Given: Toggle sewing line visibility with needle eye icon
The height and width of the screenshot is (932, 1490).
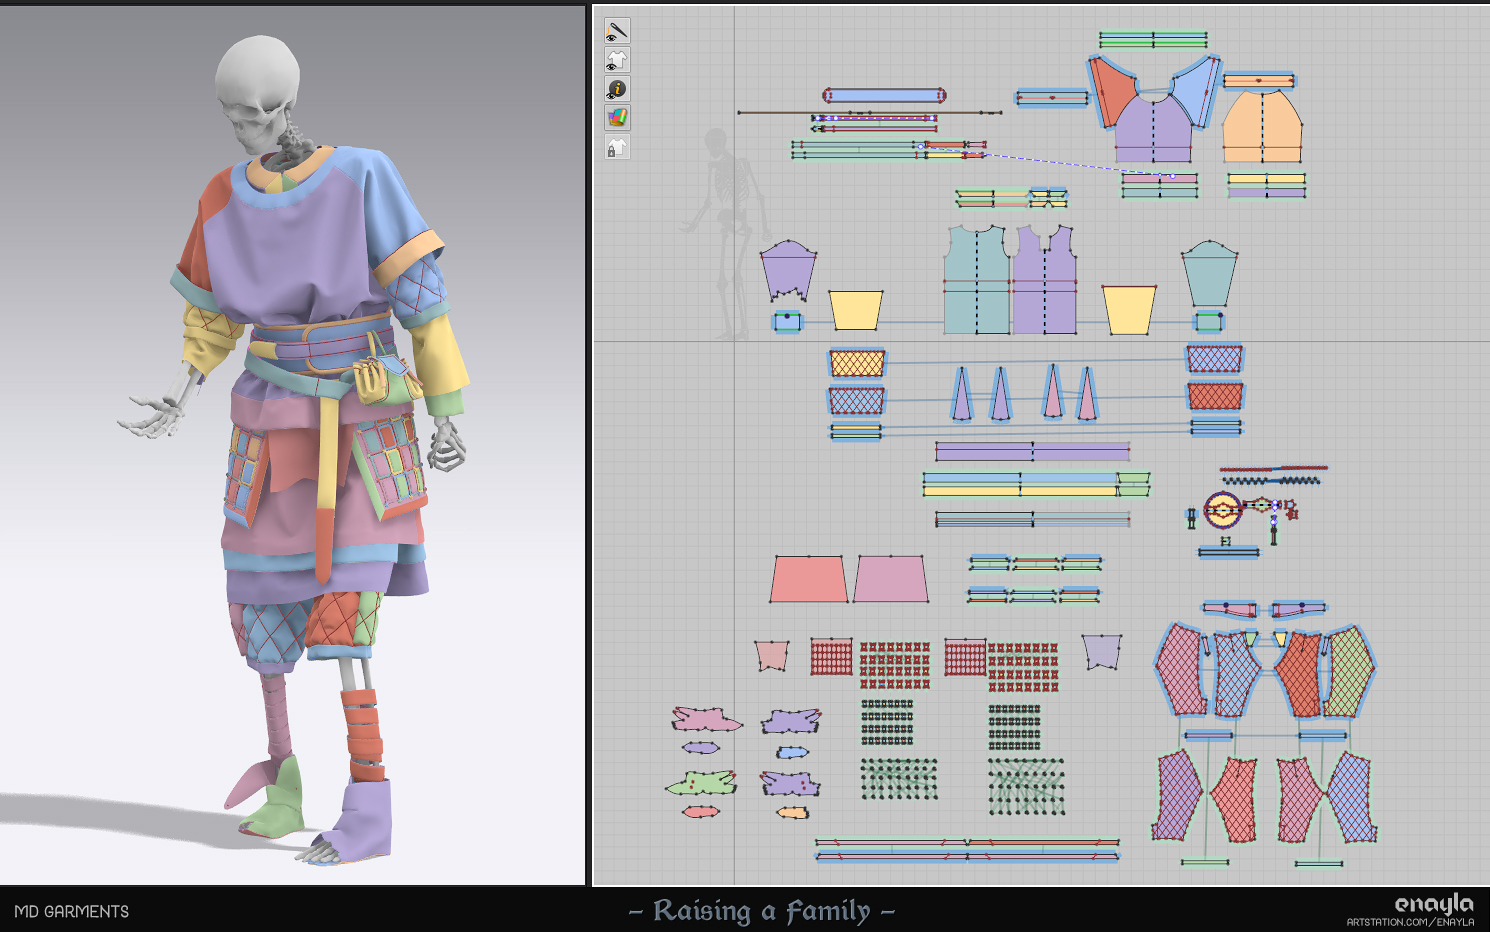Looking at the screenshot, I should pyautogui.click(x=617, y=30).
